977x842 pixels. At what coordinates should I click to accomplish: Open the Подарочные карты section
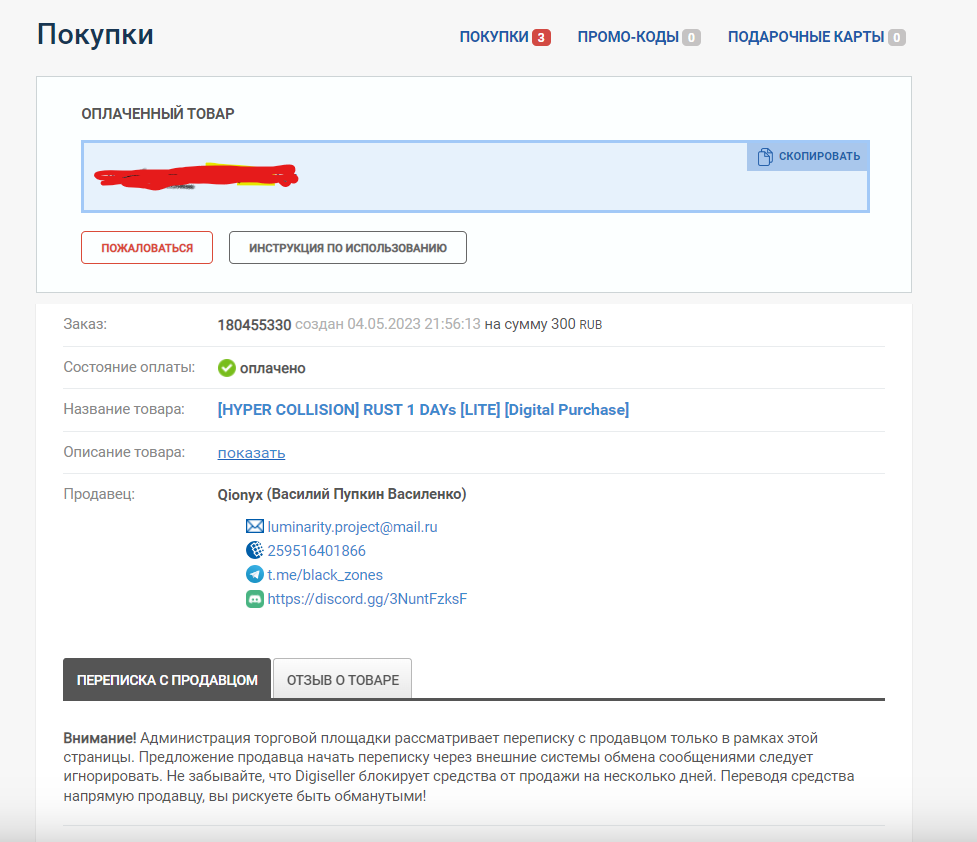pos(806,37)
